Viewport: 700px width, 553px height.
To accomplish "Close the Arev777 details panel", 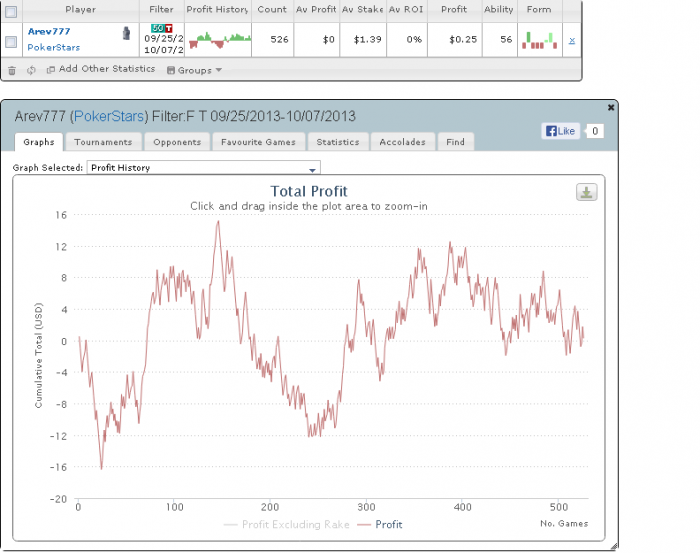I will (x=611, y=107).
